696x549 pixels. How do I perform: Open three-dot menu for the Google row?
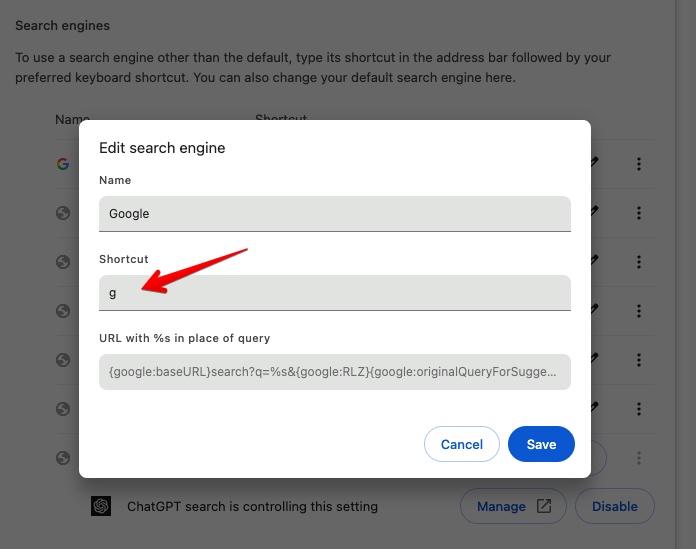(x=639, y=164)
